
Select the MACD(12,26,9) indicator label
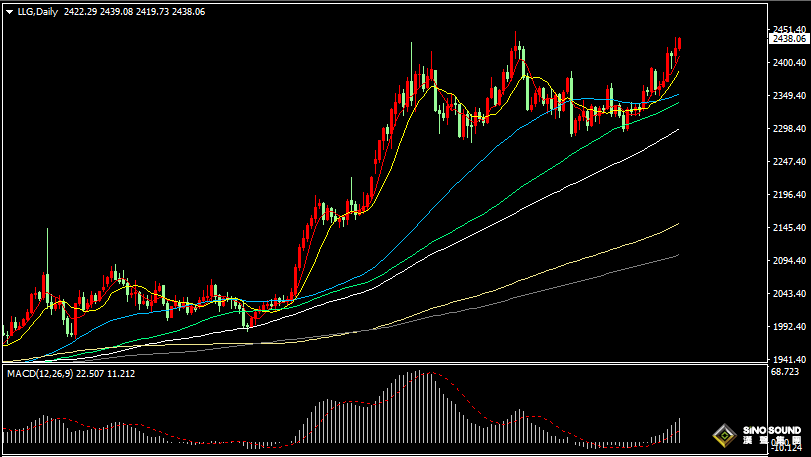pyautogui.click(x=45, y=373)
